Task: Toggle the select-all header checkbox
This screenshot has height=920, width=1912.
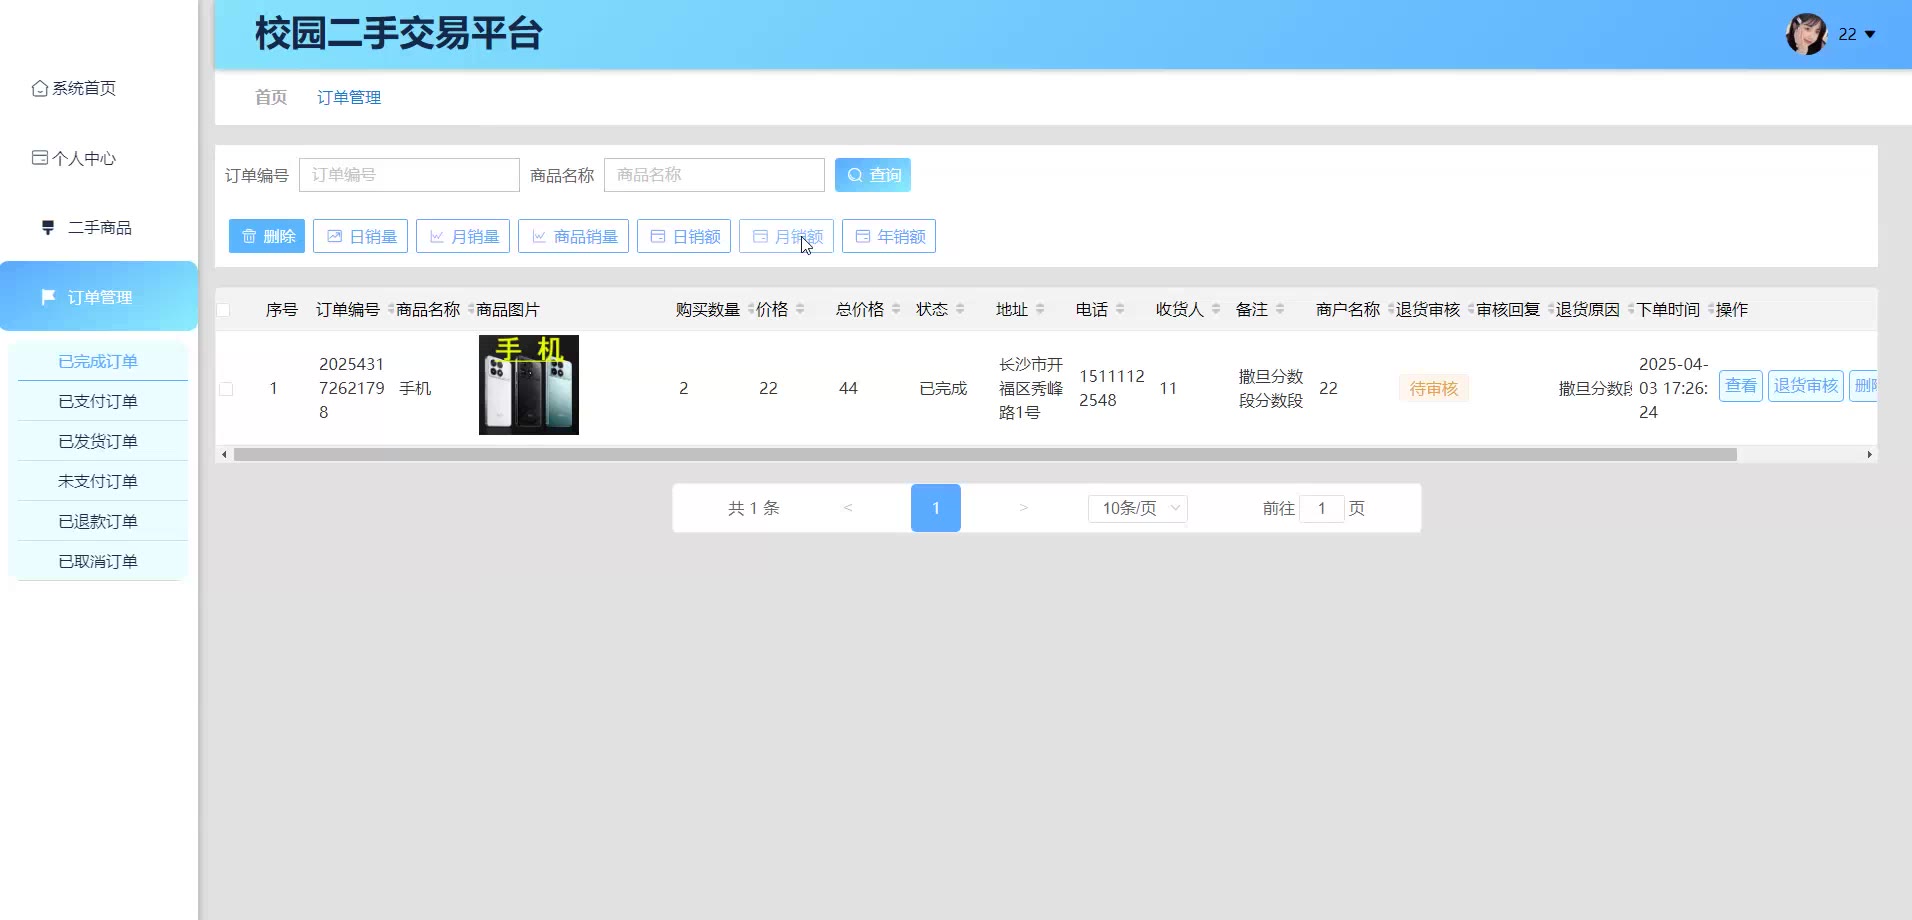Action: point(224,310)
